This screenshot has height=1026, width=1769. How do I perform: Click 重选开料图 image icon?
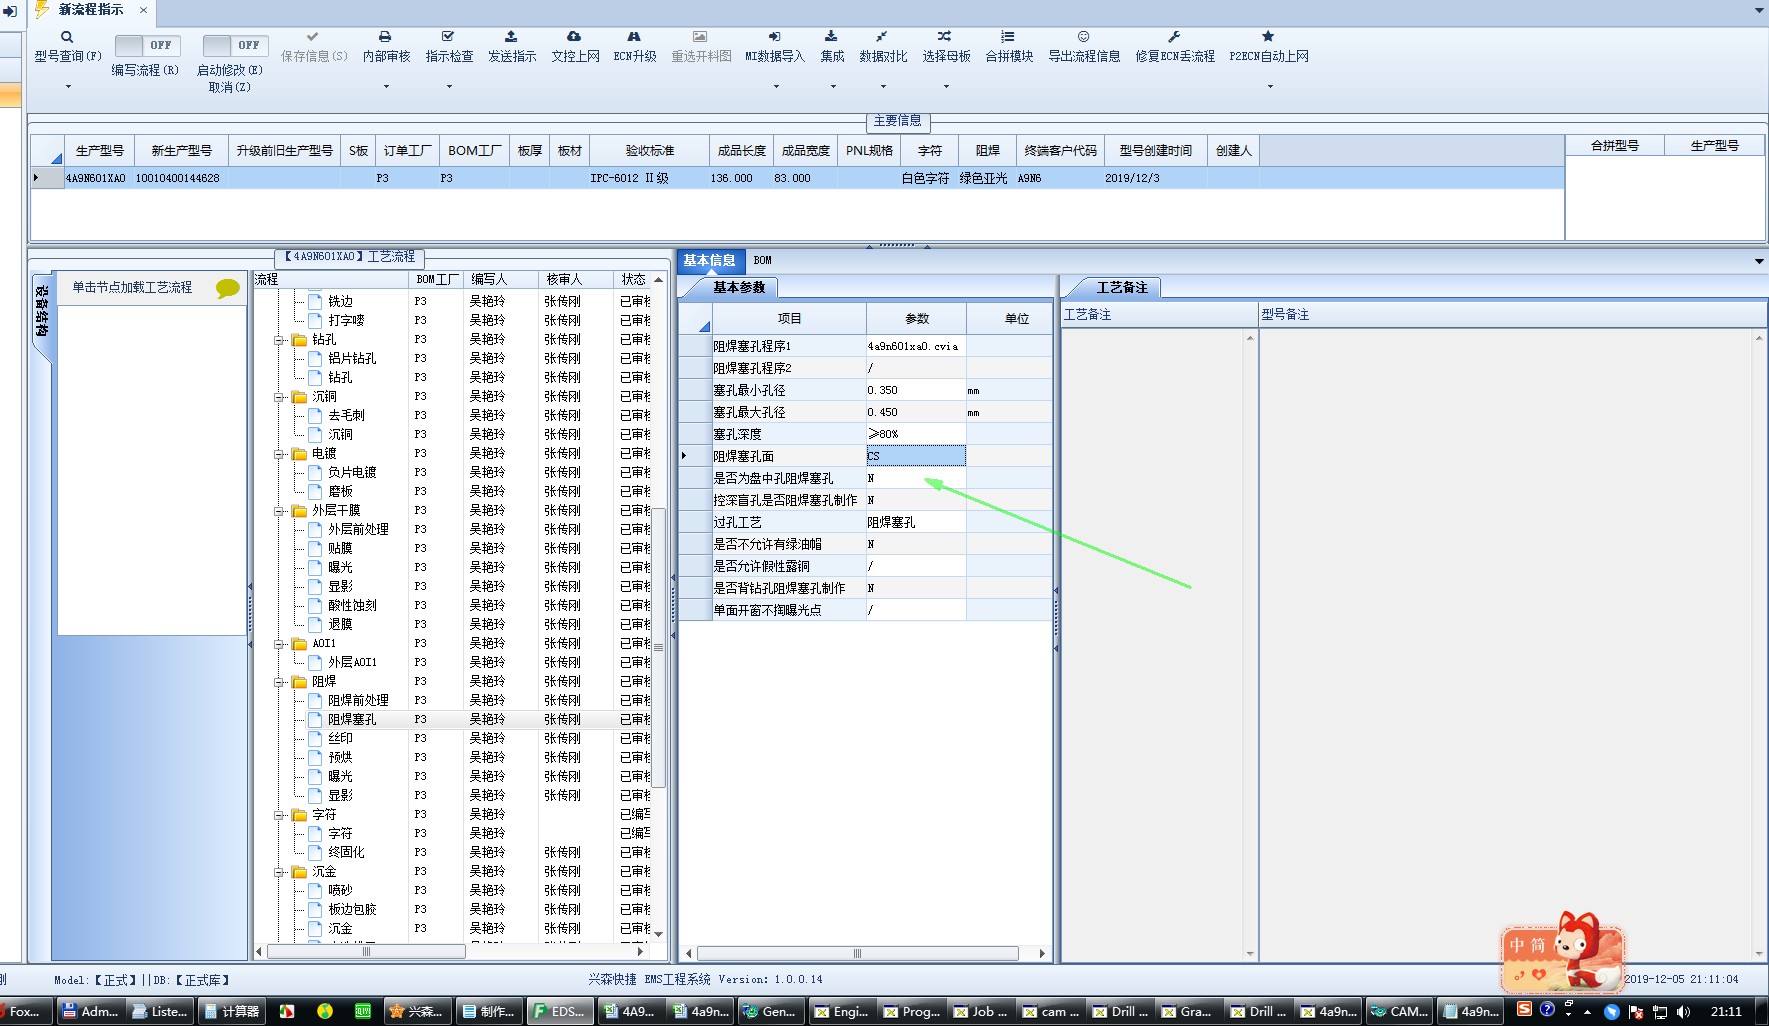point(700,37)
